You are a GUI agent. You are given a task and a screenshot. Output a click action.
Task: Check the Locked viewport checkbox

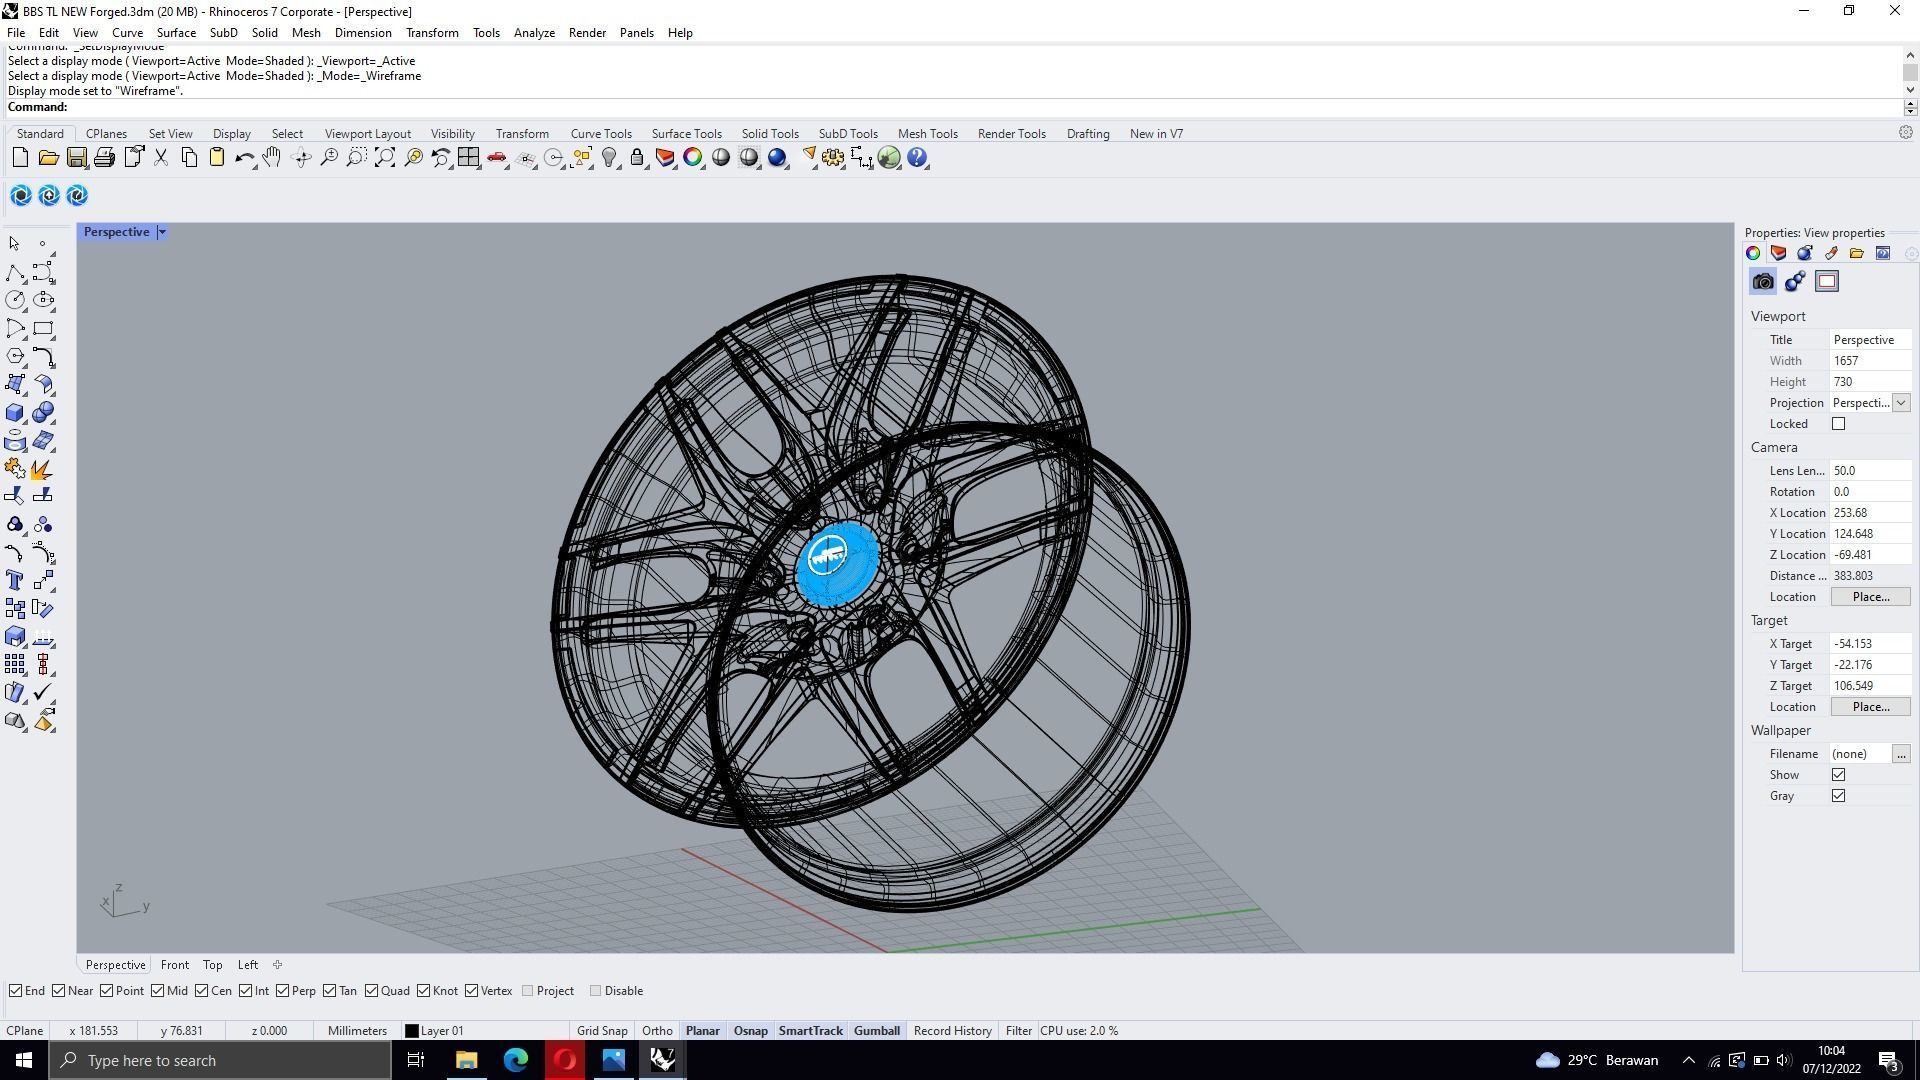click(x=1838, y=424)
